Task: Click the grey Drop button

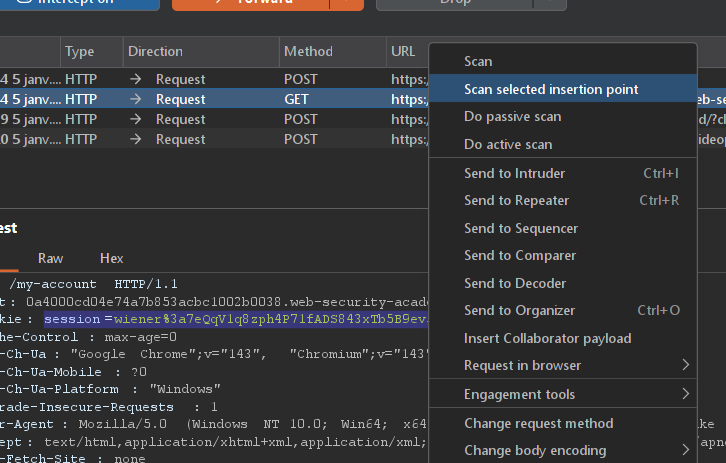Action: pyautogui.click(x=455, y=3)
